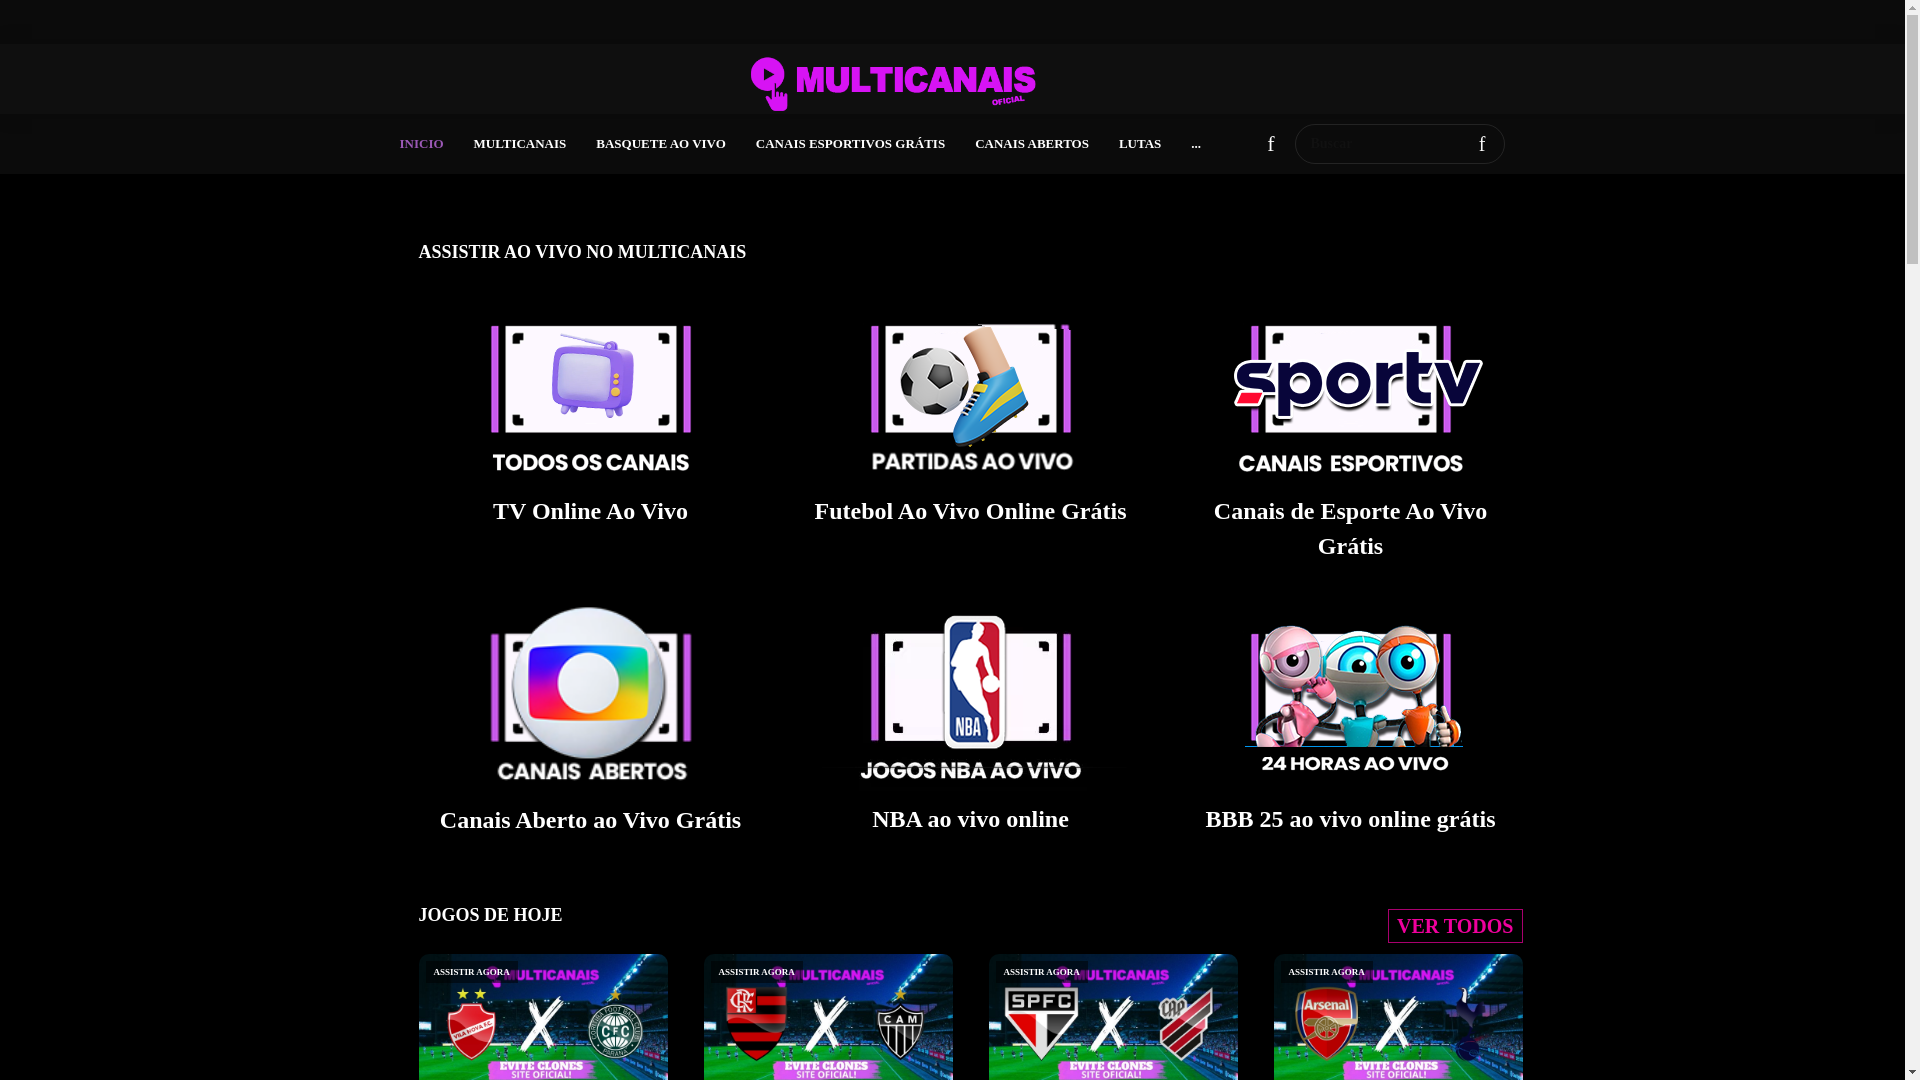Open Futebol Ao Vivo Online Grátis link
The width and height of the screenshot is (1920, 1080).
(x=970, y=511)
